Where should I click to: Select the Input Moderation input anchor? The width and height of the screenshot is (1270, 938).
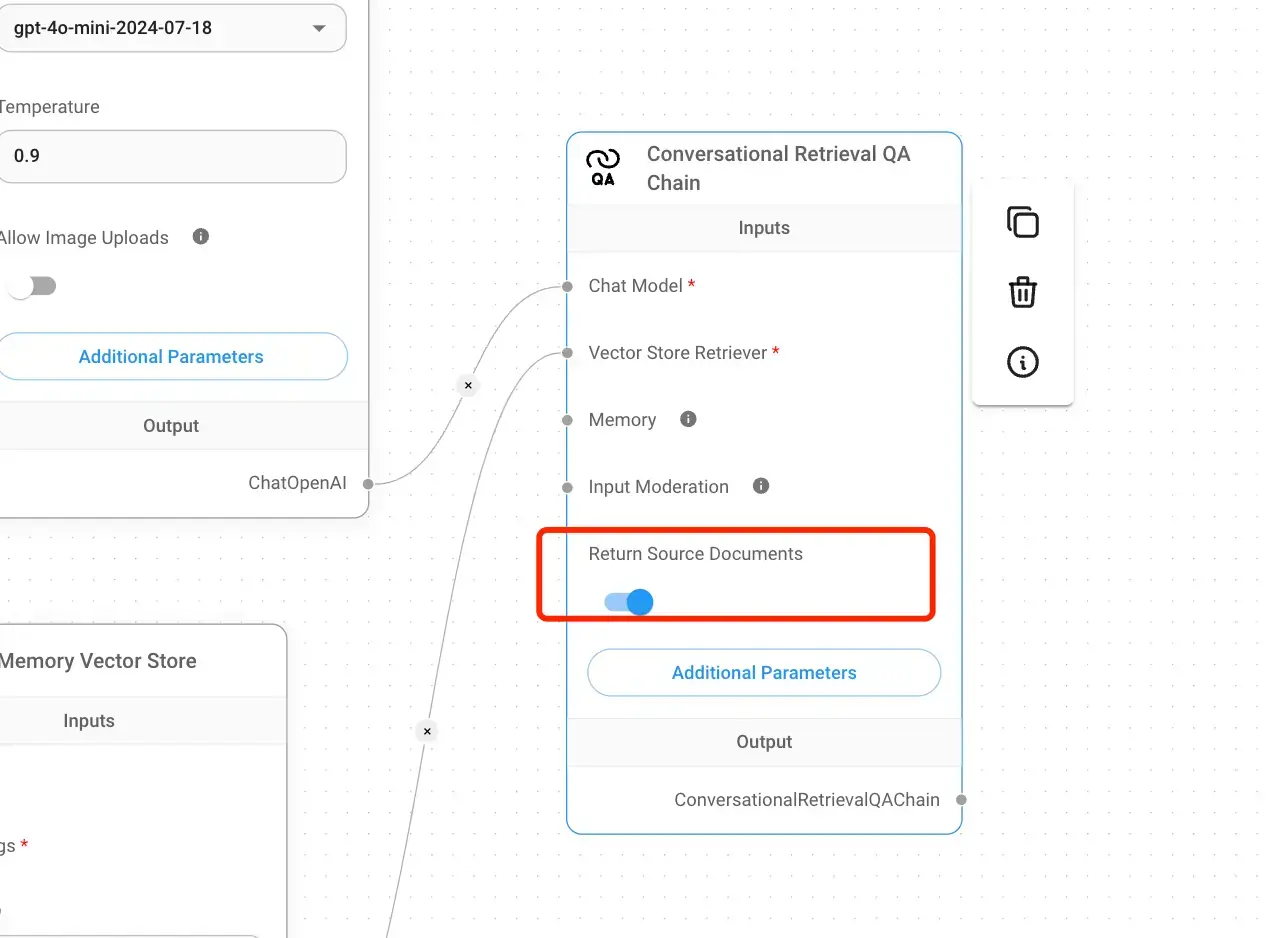(567, 487)
